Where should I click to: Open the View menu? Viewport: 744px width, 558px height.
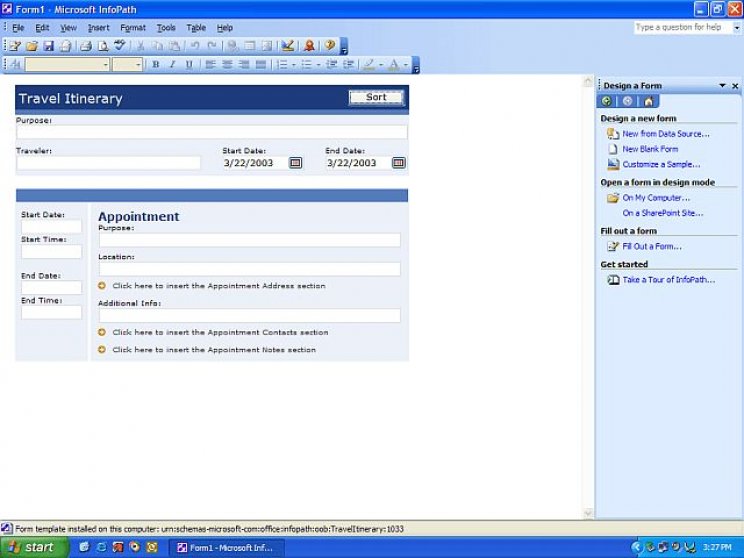[x=68, y=28]
